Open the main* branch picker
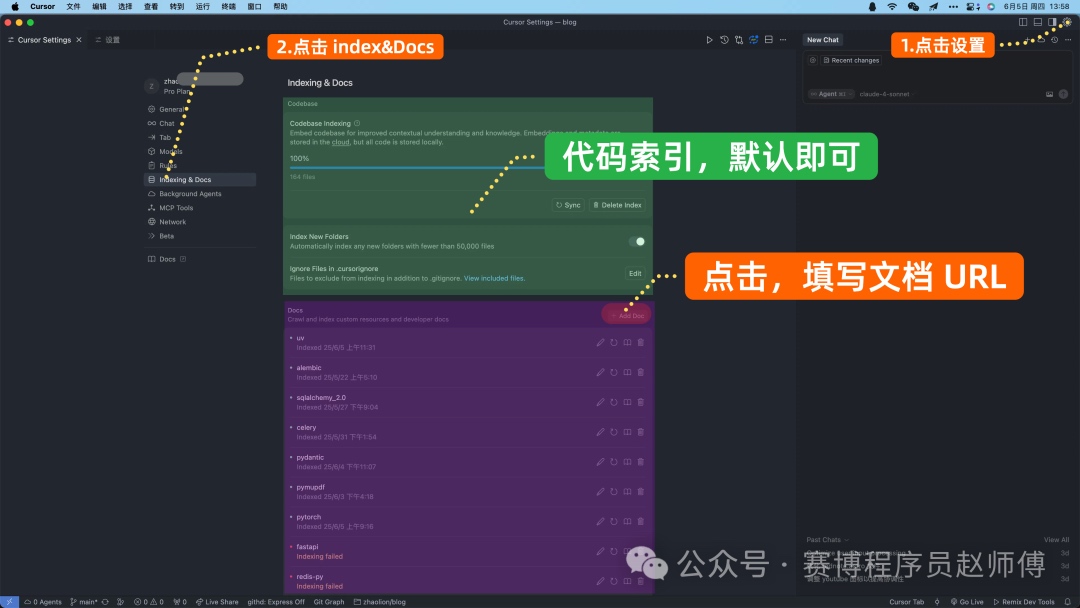This screenshot has height=608, width=1080. 84,602
